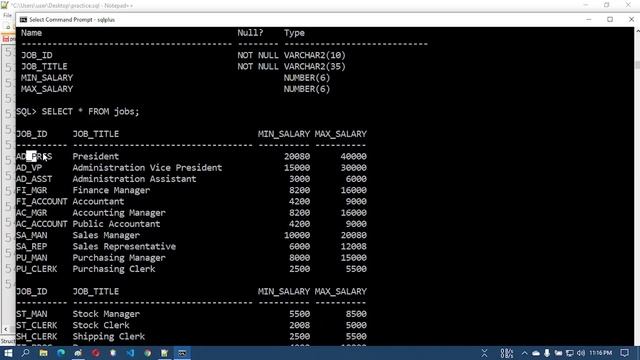Click the 'JOB_TITLE' name in describe listing

click(x=44, y=67)
